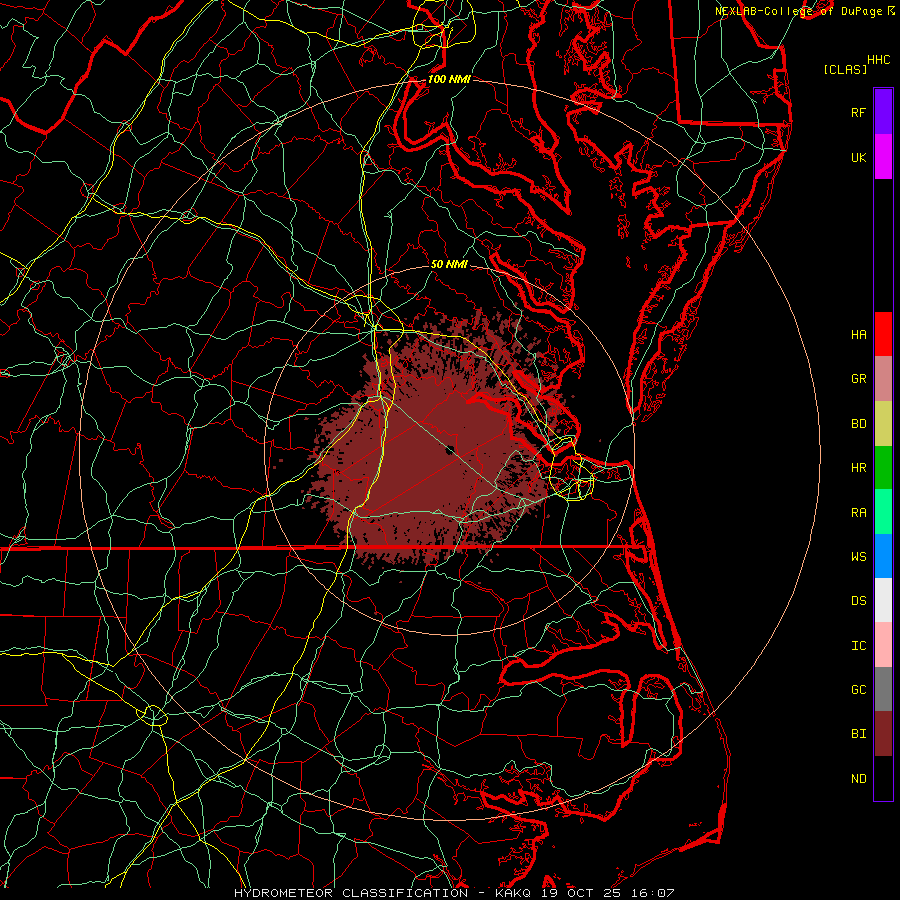This screenshot has height=900, width=900.
Task: Click the GC legend label
Action: click(858, 690)
